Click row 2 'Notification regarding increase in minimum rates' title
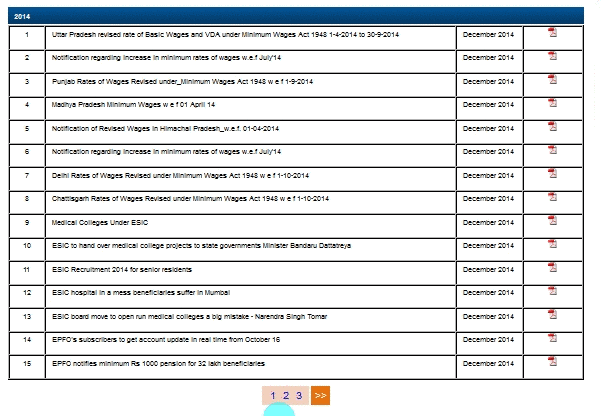Image resolution: width=601 pixels, height=416 pixels. coord(166,58)
